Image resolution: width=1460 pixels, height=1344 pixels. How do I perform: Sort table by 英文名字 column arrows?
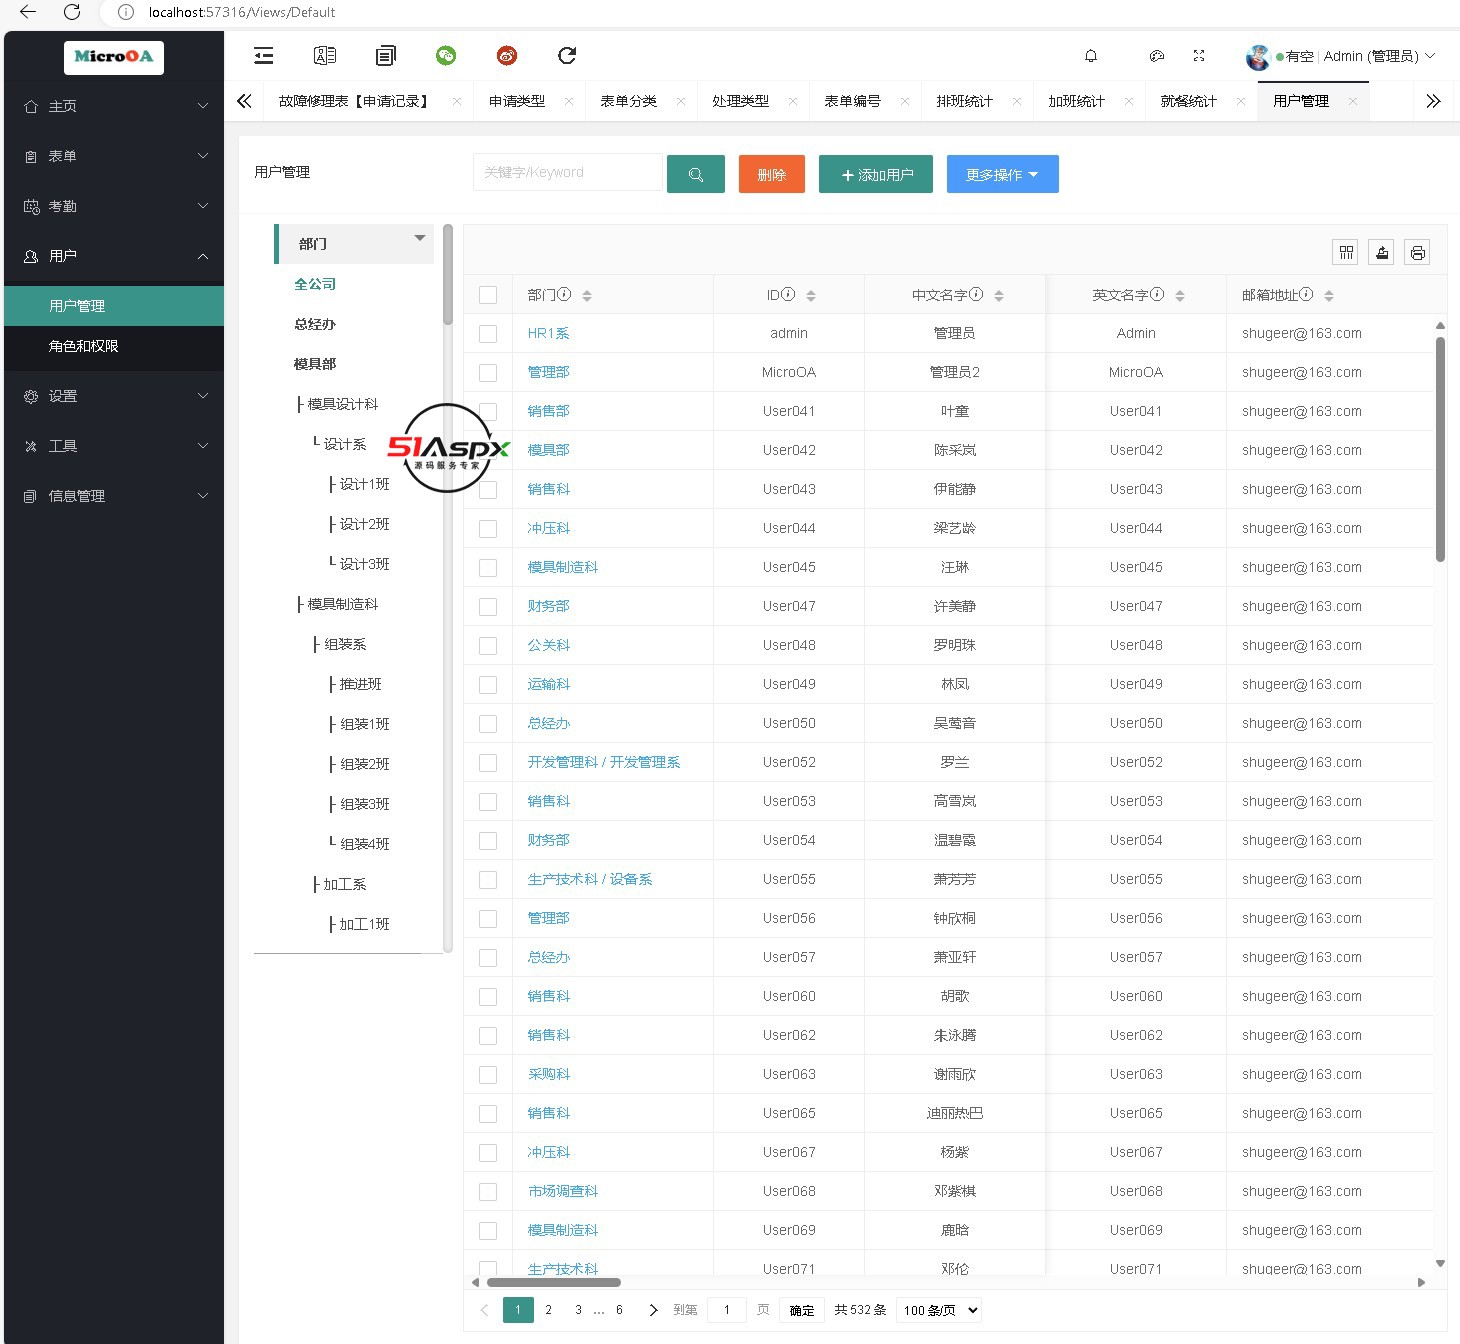pyautogui.click(x=1180, y=295)
